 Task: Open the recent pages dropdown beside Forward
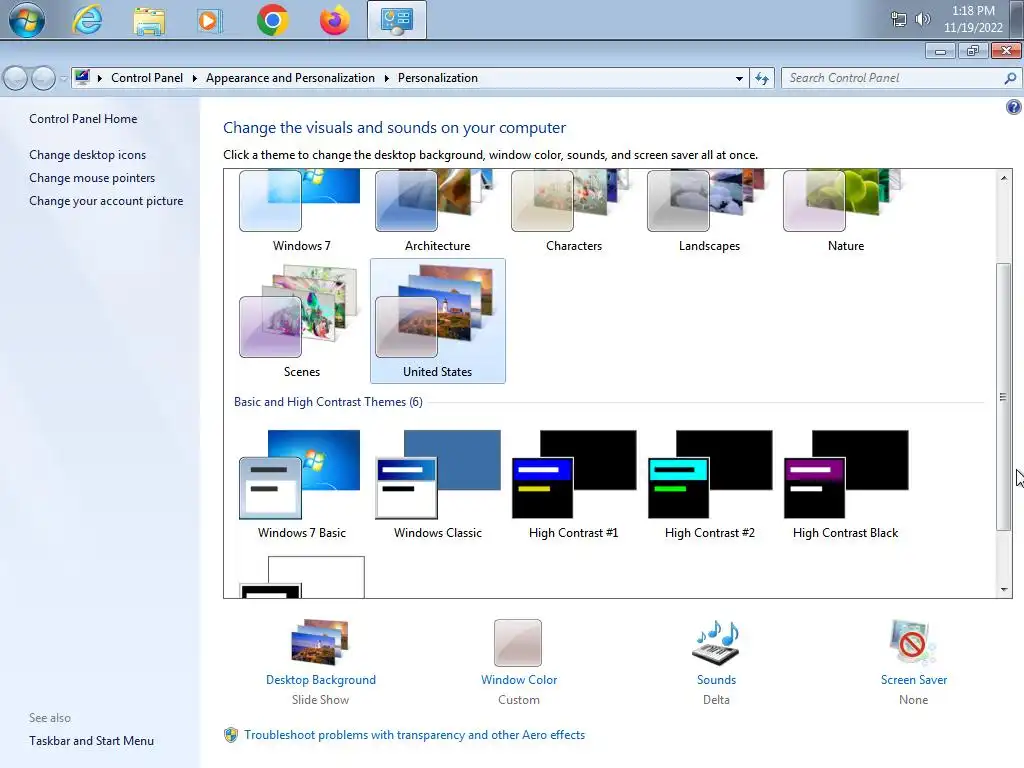point(63,78)
